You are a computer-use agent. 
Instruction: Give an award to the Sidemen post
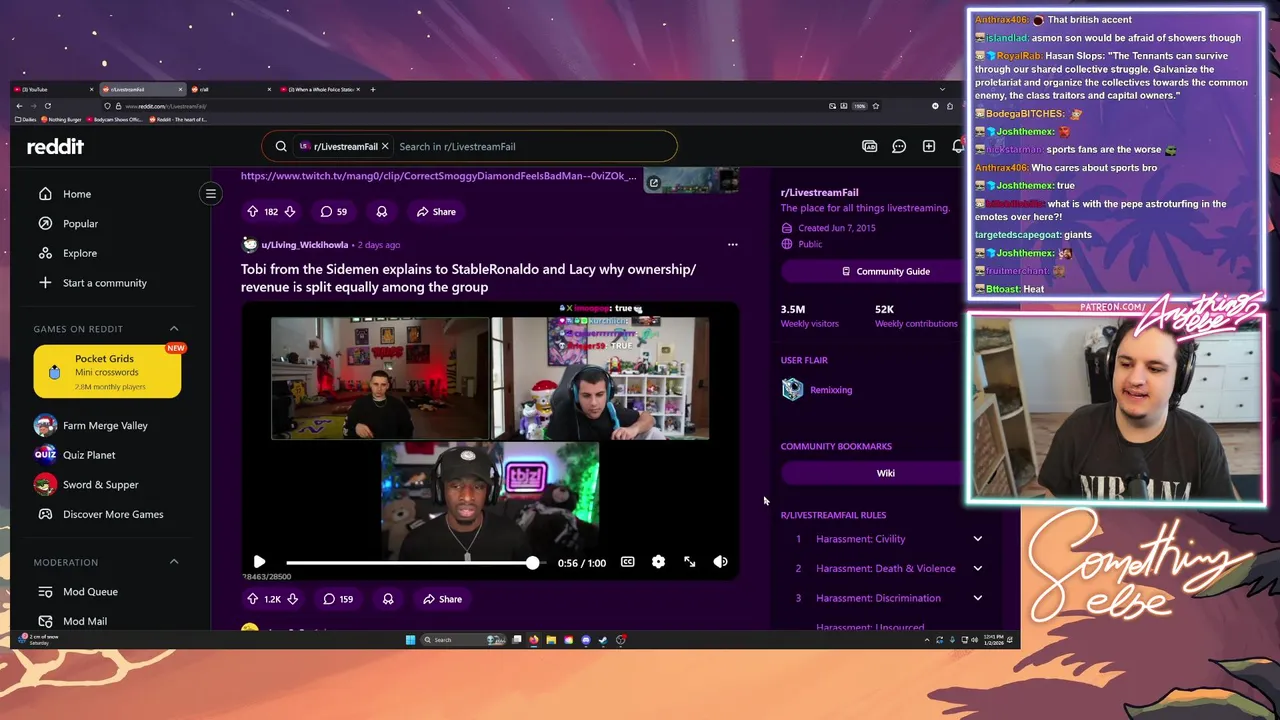[x=388, y=599]
